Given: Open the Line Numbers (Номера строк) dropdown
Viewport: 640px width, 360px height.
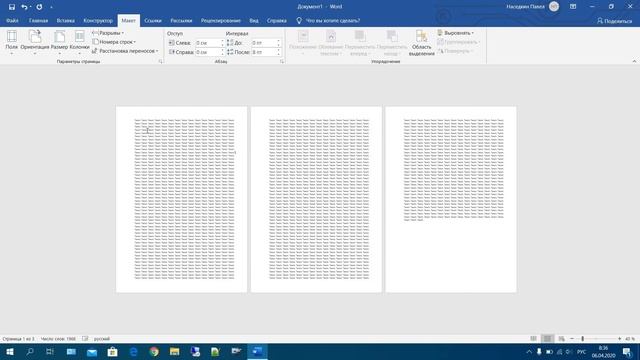Looking at the screenshot, I should tap(114, 42).
